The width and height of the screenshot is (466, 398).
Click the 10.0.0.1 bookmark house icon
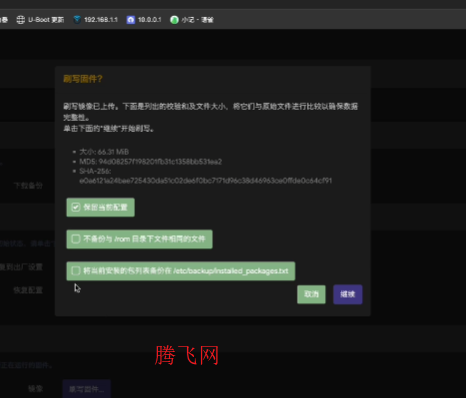[x=131, y=20]
